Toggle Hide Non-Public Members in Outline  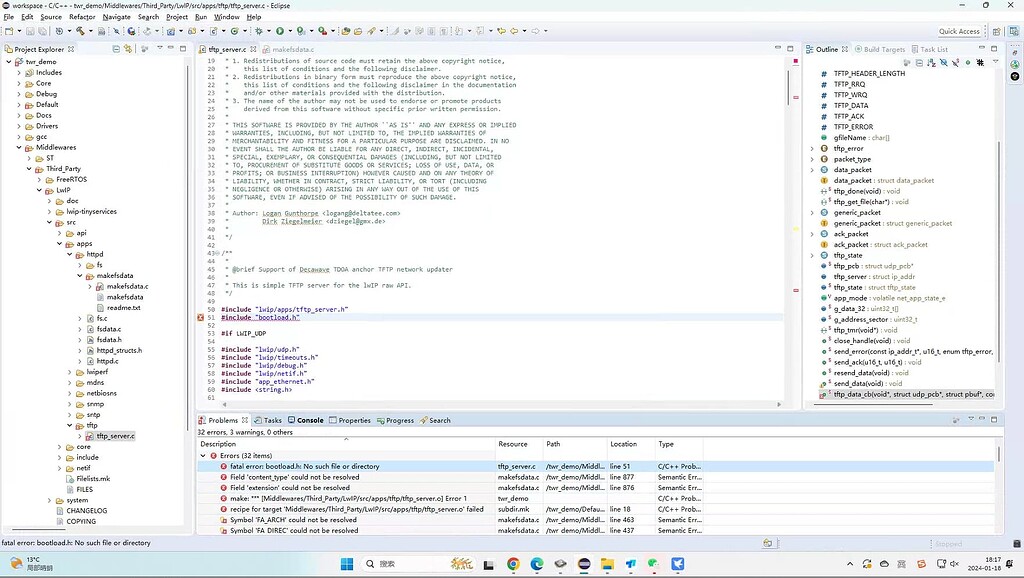pyautogui.click(x=968, y=62)
